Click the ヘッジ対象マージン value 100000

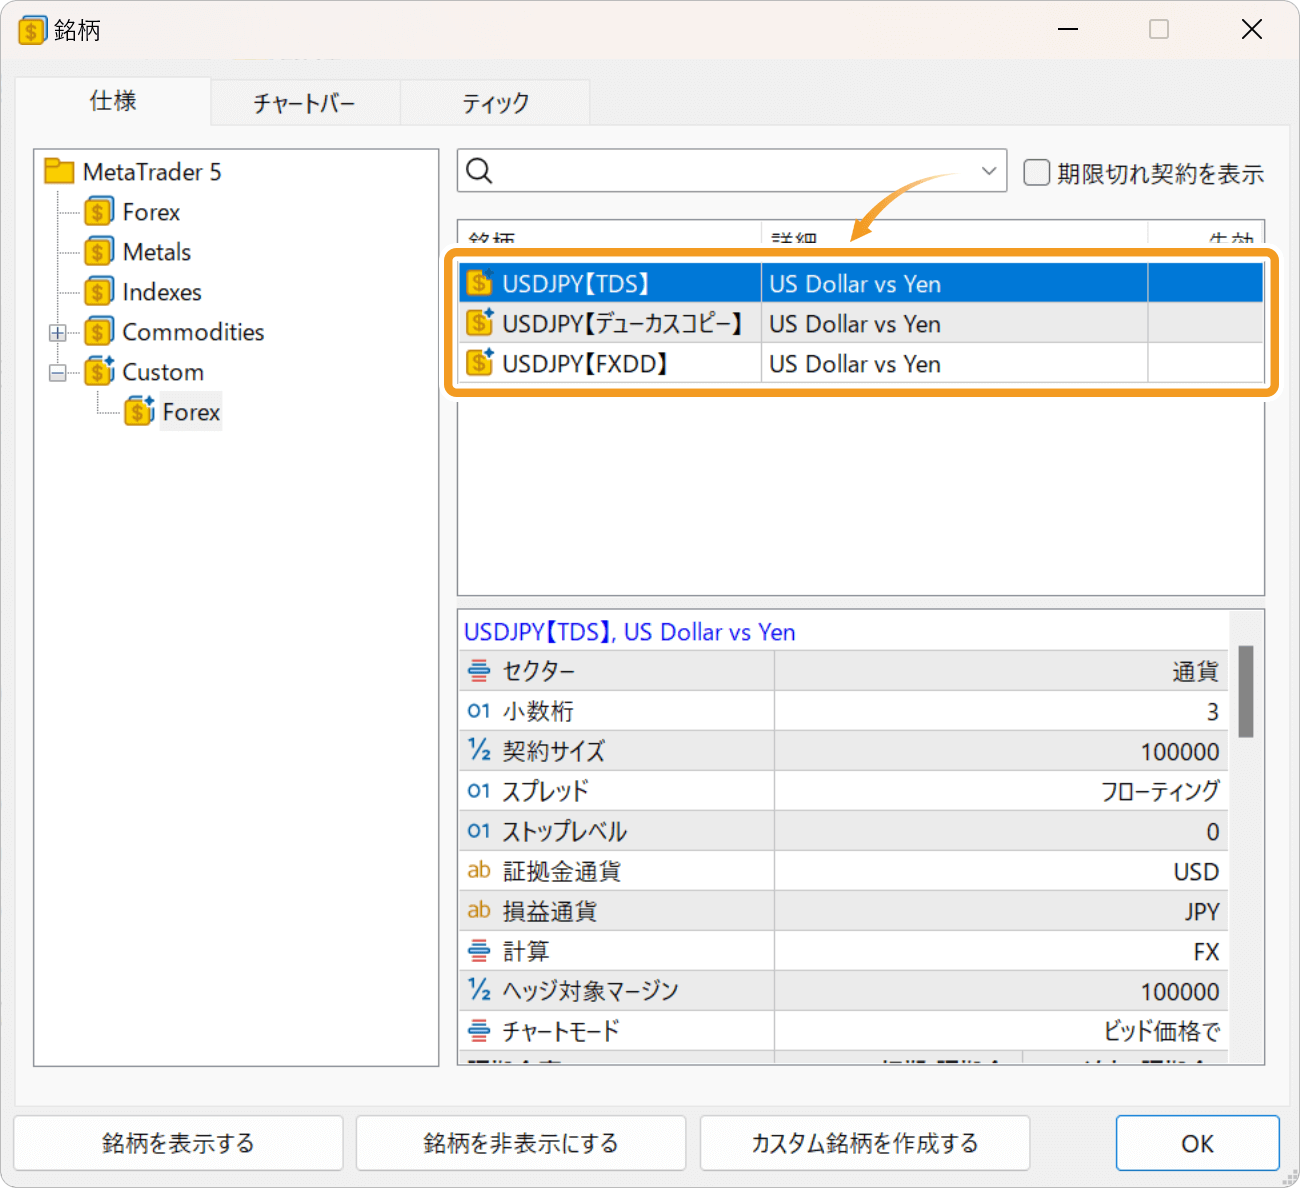[x=1180, y=992]
